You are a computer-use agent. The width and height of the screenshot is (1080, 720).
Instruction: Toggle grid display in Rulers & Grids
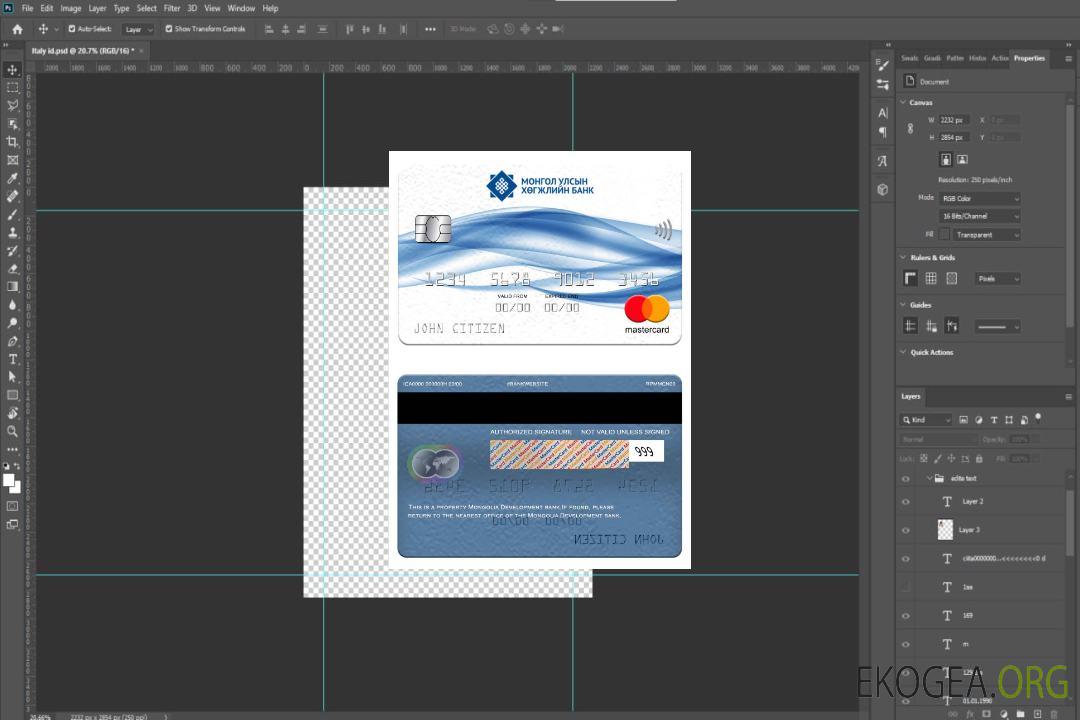point(931,278)
